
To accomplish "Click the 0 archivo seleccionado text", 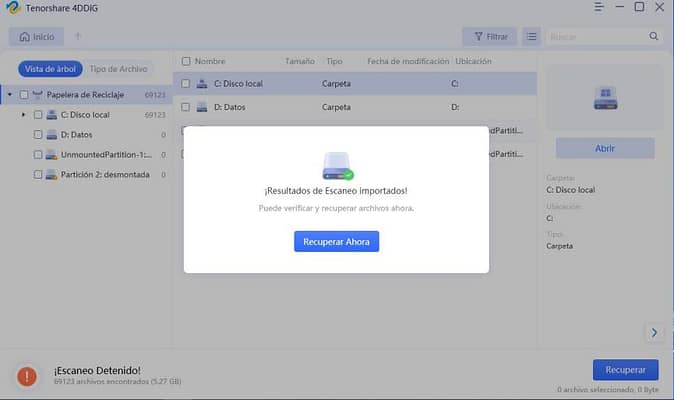I will click(608, 389).
